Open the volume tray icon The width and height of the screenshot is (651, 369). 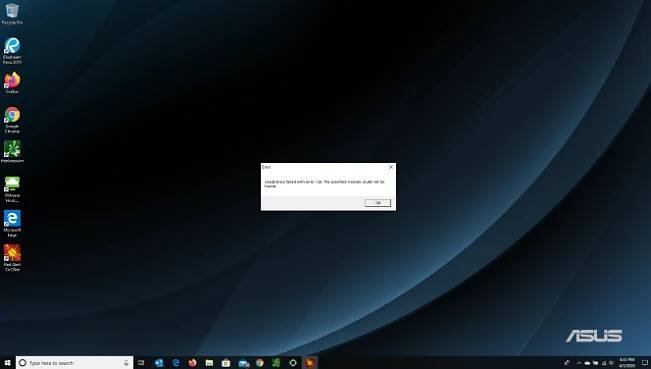[x=612, y=363]
